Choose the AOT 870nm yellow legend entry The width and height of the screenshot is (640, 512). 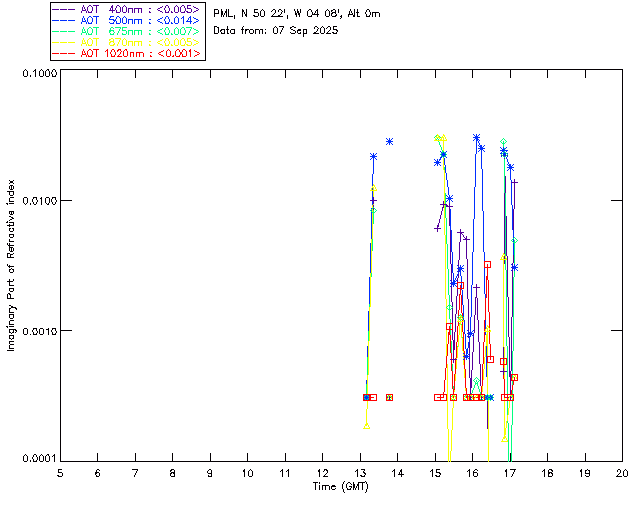coord(126,42)
